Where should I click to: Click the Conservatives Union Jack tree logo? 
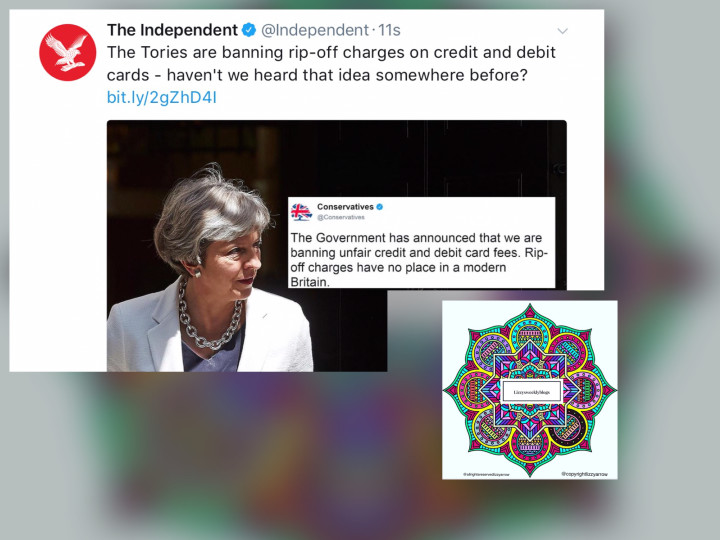click(301, 212)
